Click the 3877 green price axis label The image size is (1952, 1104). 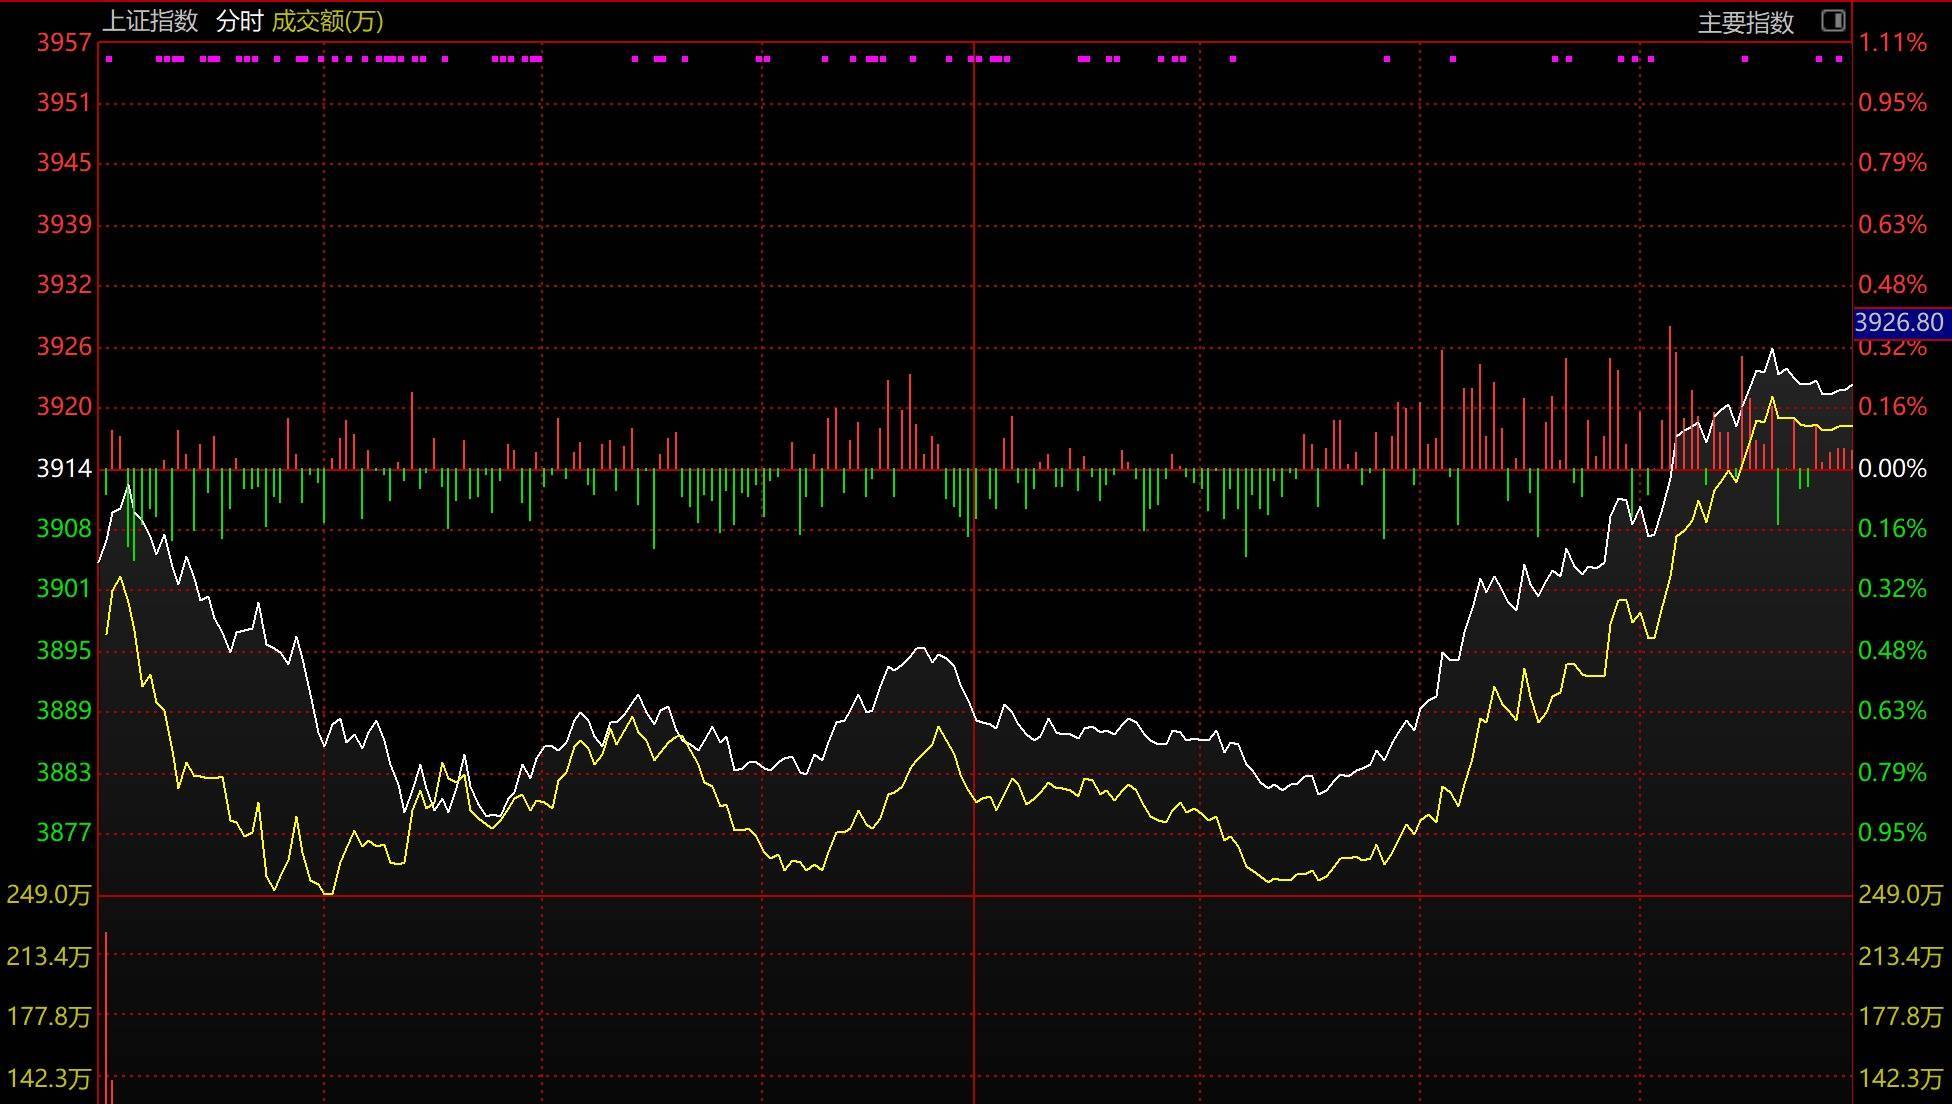click(x=64, y=832)
